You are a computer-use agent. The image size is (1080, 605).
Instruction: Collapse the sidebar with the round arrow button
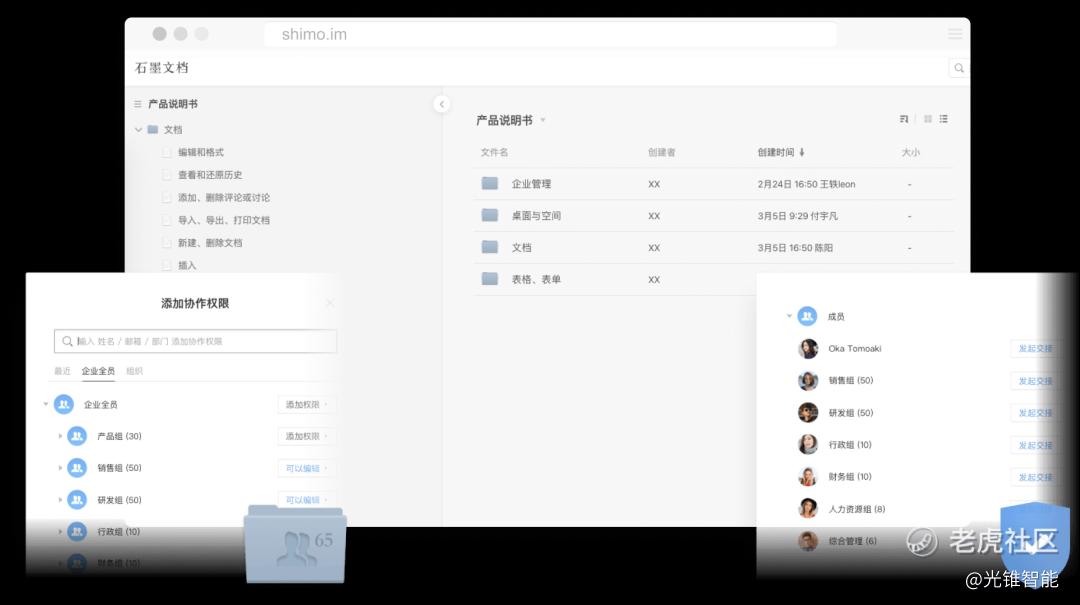[442, 104]
